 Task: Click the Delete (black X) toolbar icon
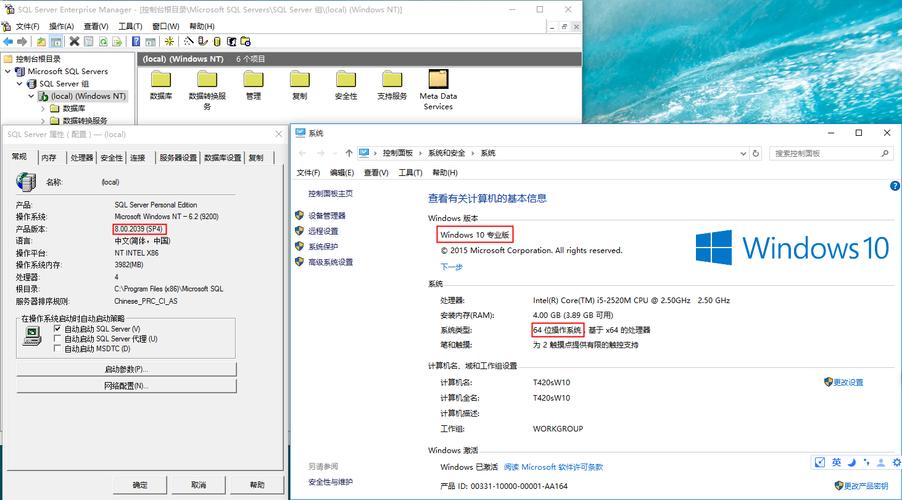tap(74, 41)
